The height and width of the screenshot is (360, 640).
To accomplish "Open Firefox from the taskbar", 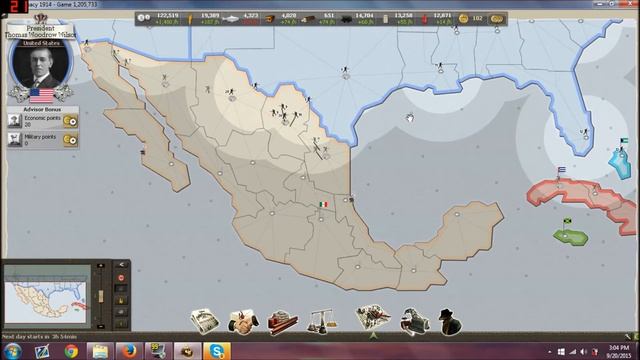I will [128, 351].
